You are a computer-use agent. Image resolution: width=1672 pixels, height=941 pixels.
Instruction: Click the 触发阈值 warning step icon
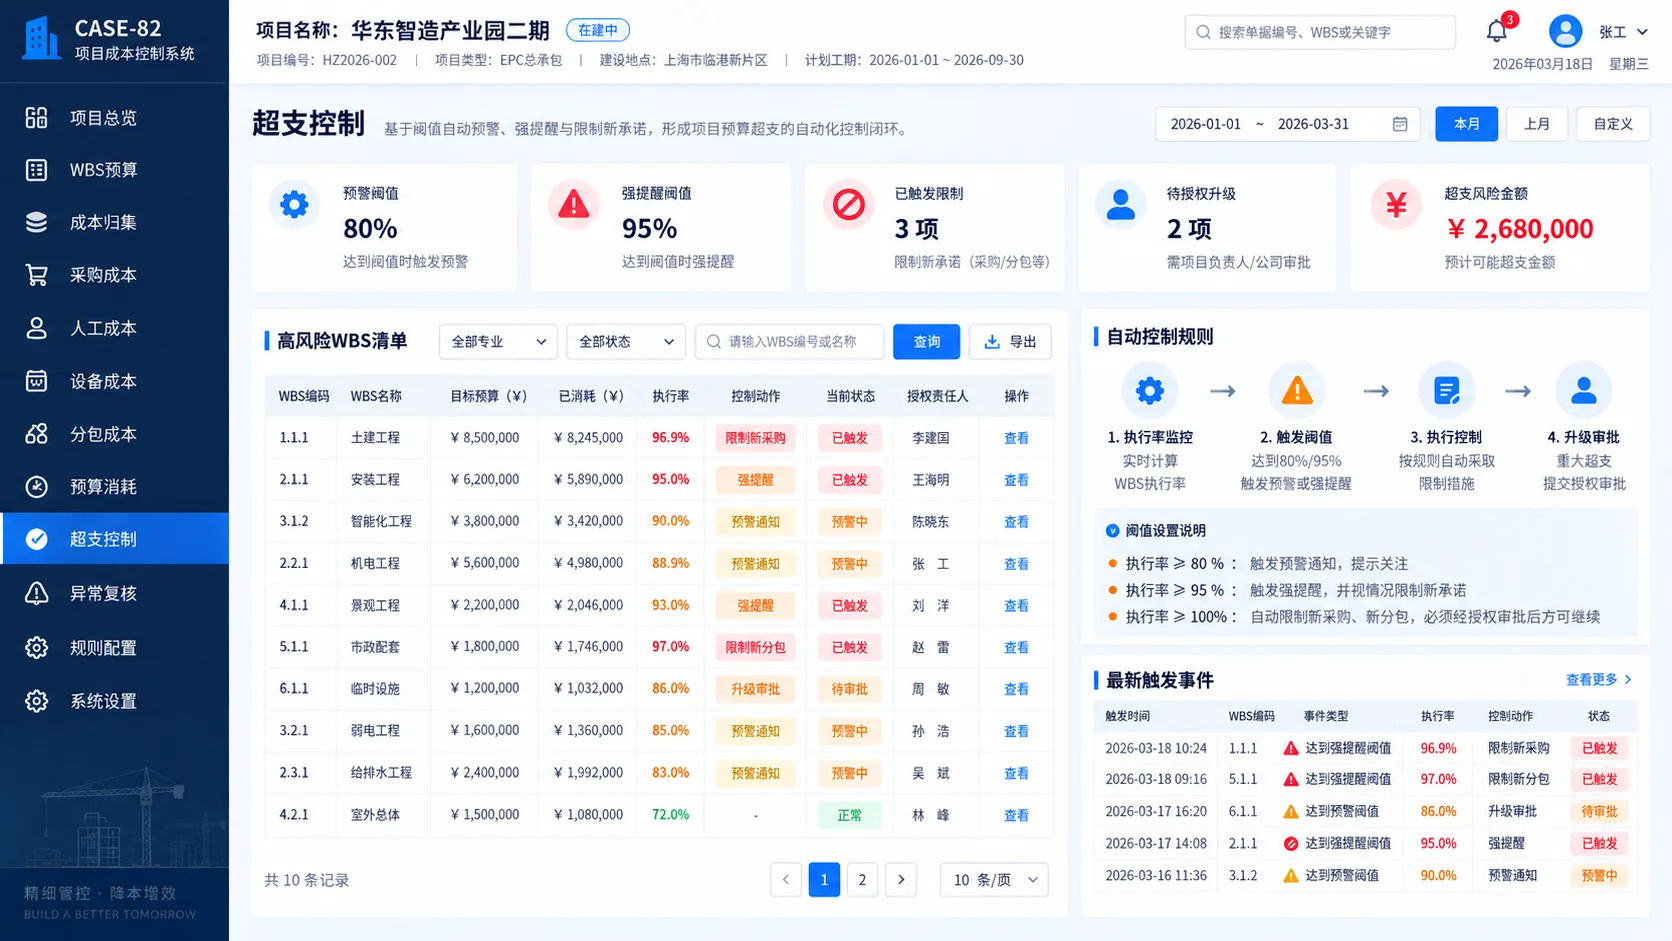pos(1297,390)
